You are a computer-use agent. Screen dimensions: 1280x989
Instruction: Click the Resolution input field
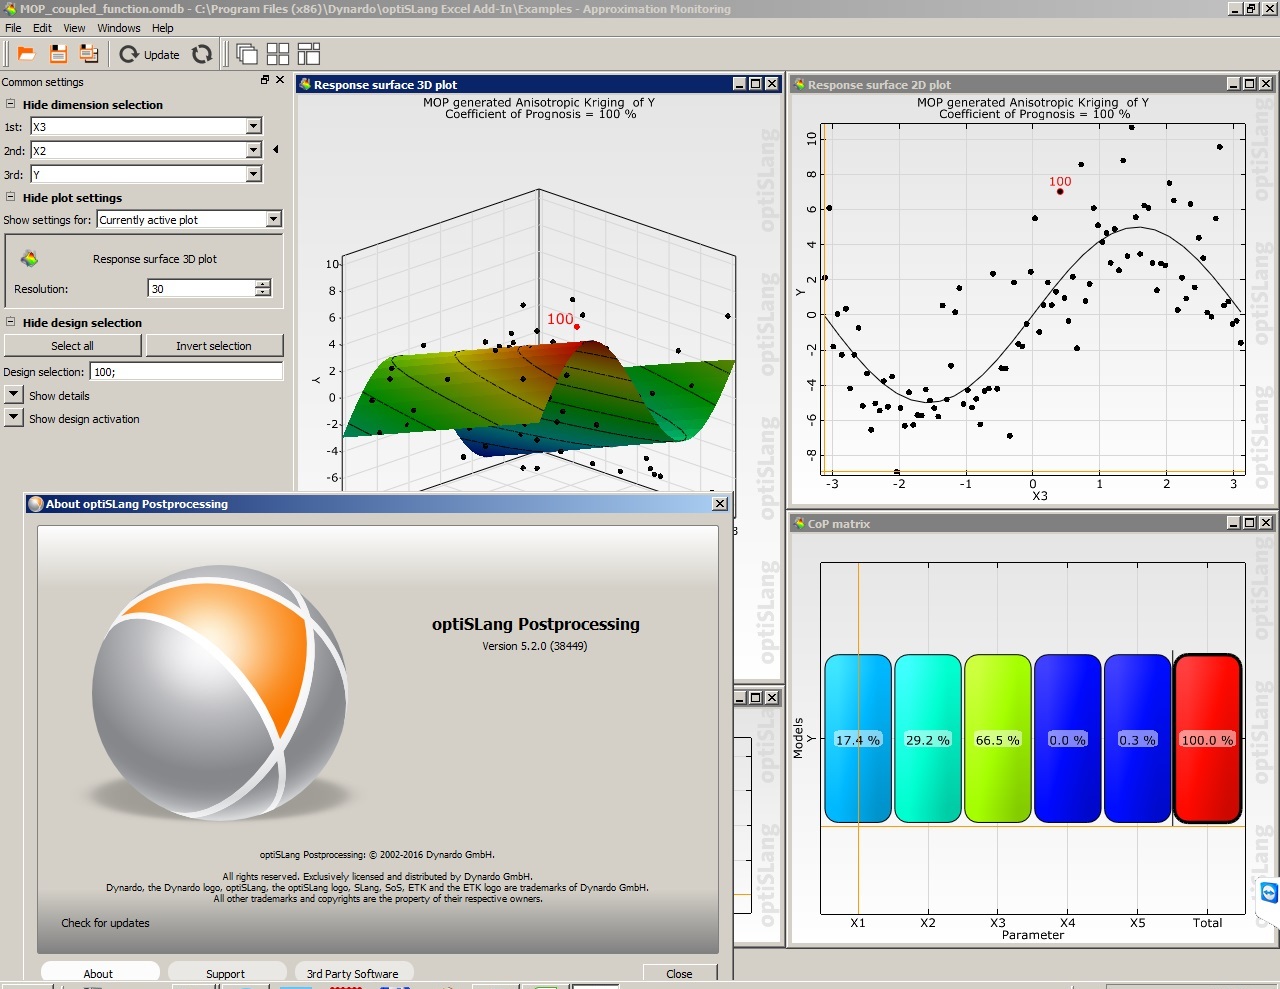(x=202, y=288)
